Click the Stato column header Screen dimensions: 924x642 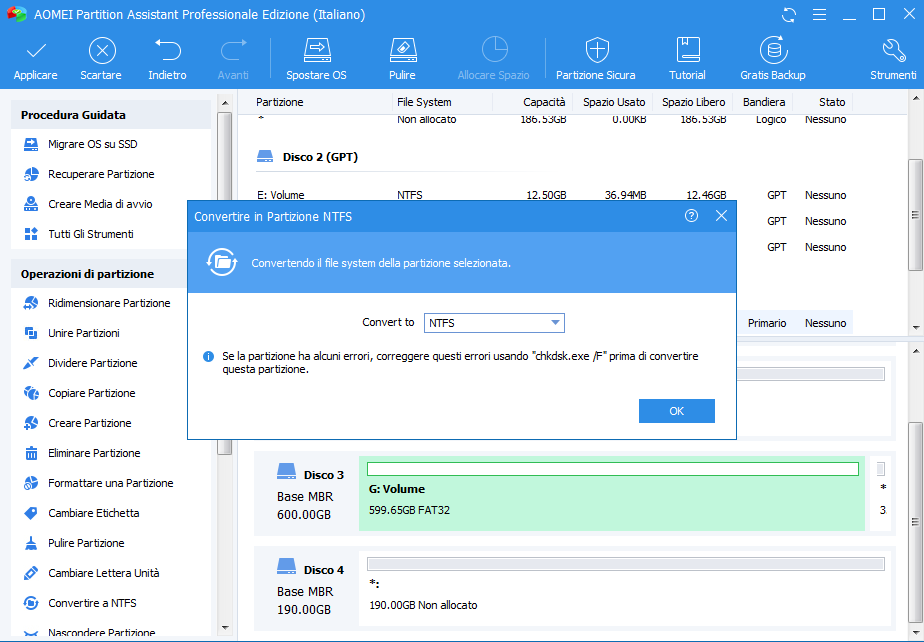coord(832,102)
